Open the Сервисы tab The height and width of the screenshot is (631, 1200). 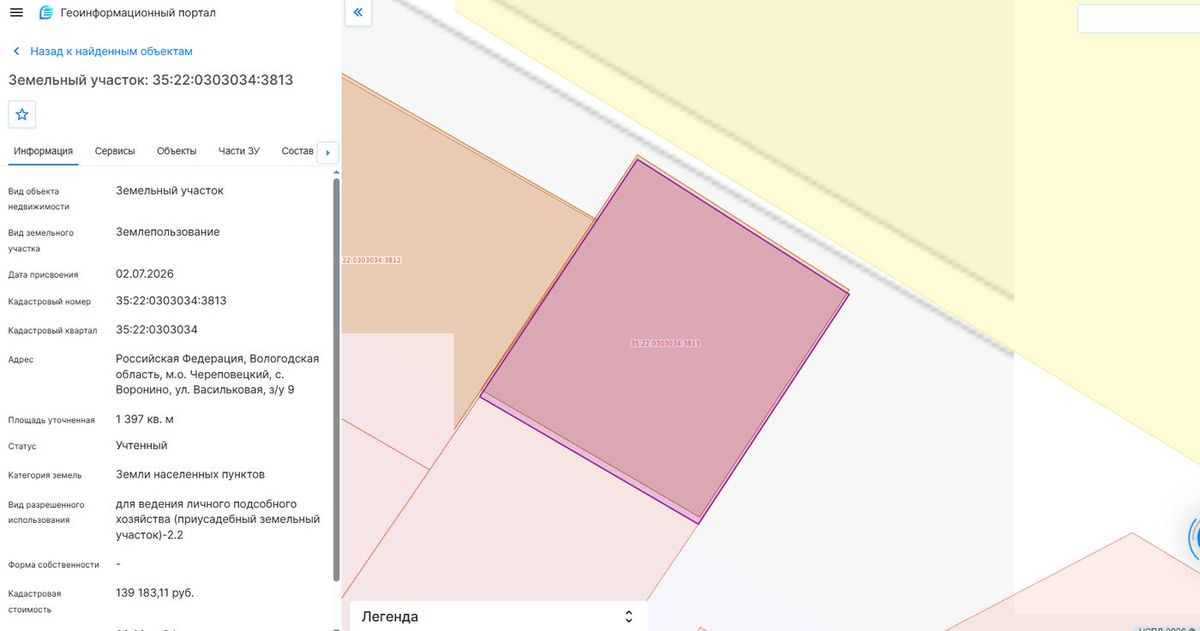pos(115,151)
